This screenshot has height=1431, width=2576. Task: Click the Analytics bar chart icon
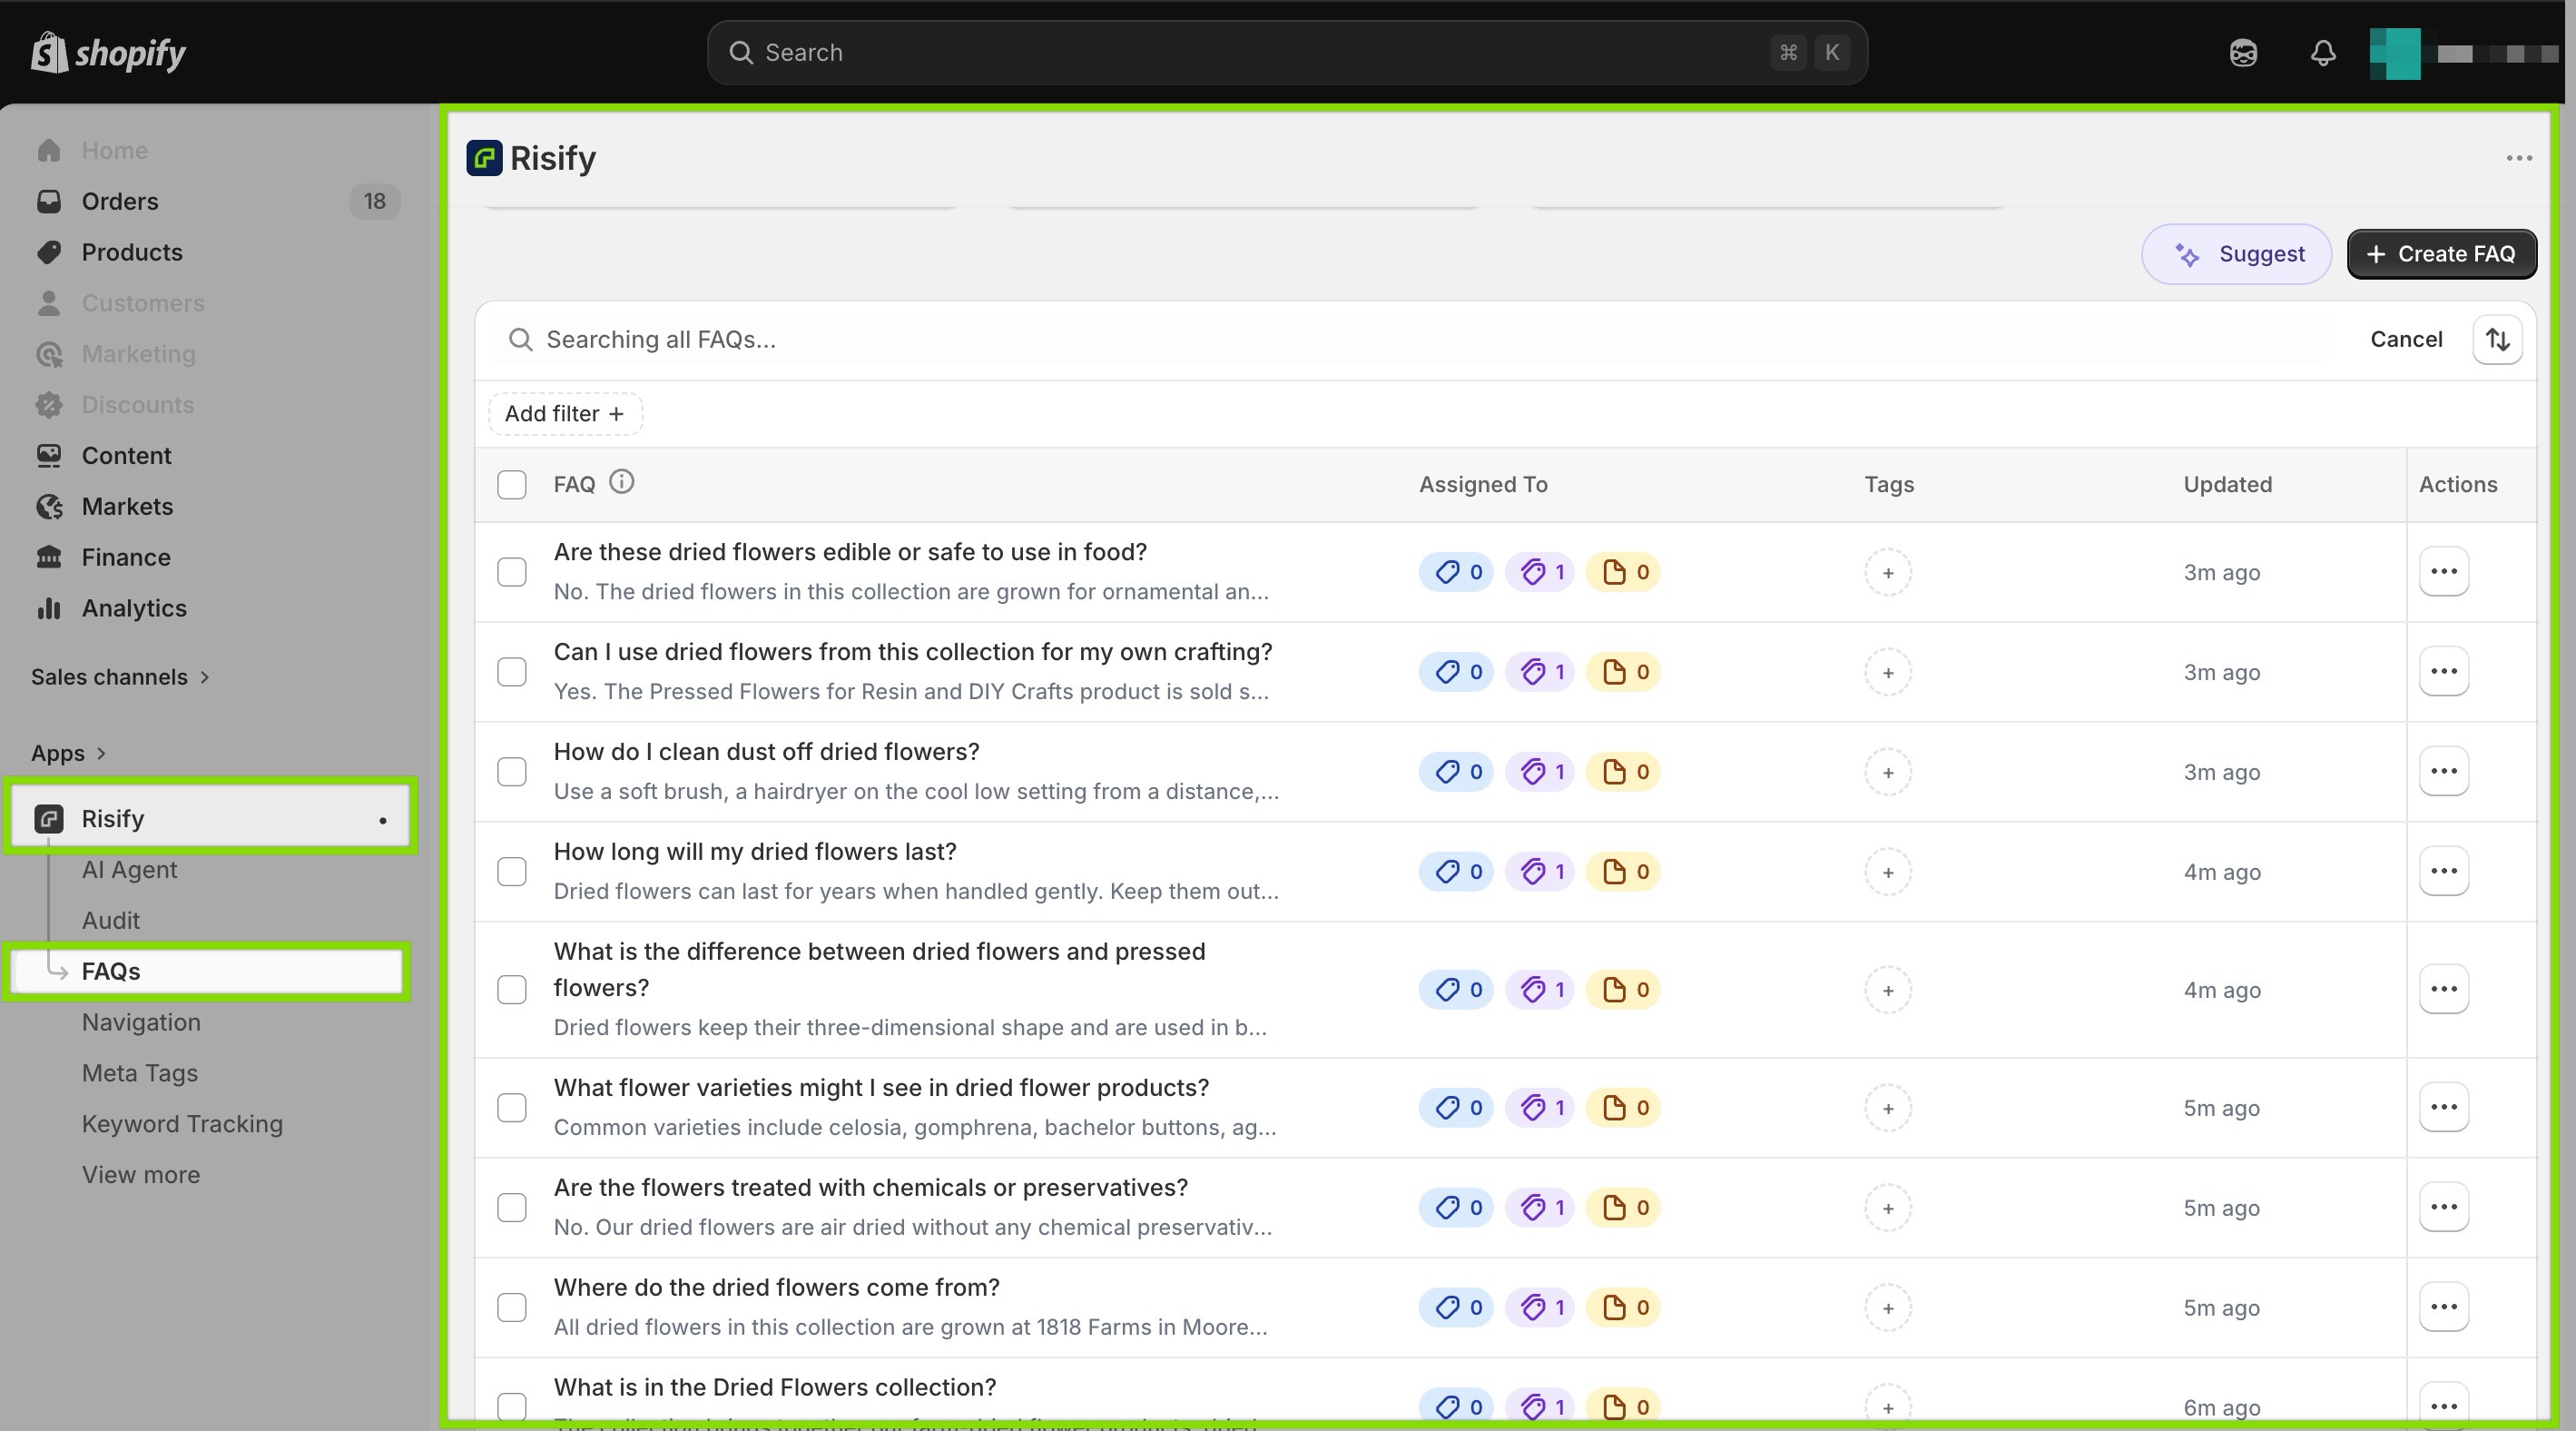click(48, 608)
